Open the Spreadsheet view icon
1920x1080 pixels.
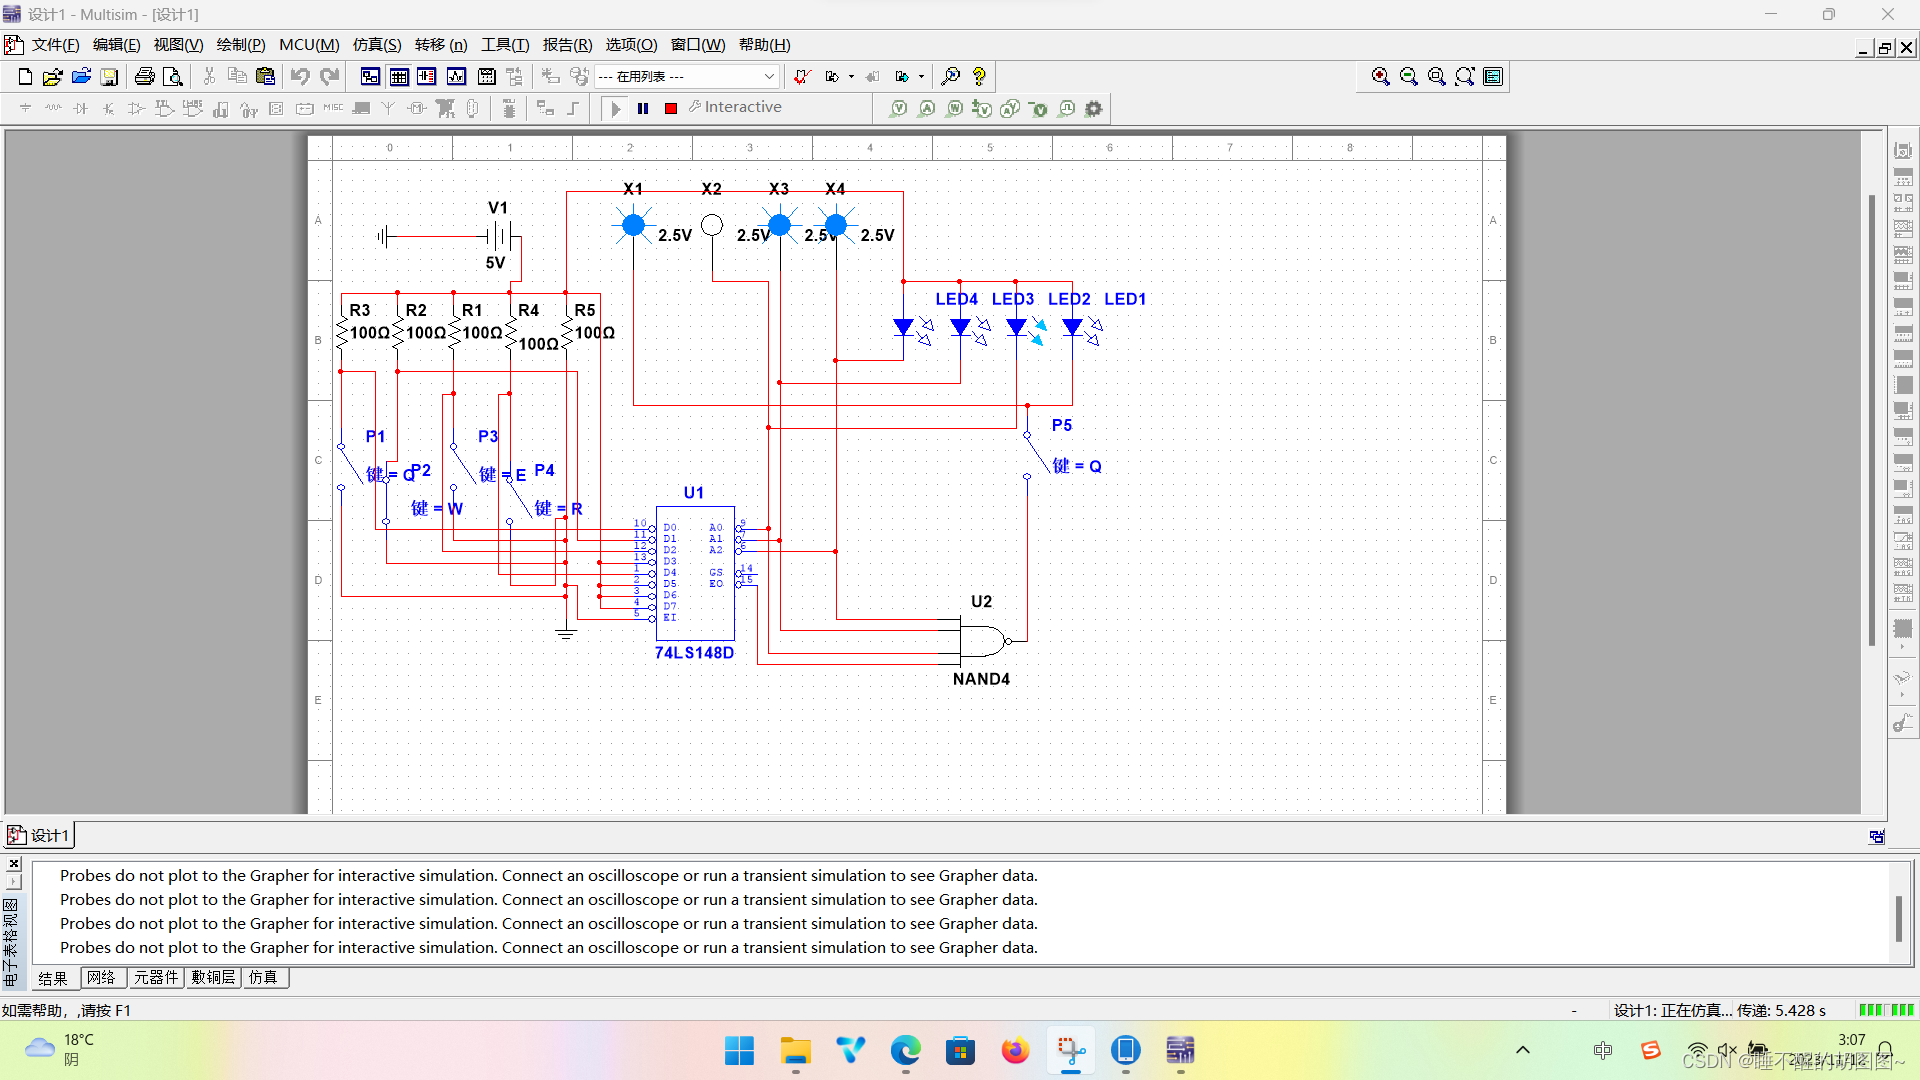coord(399,77)
